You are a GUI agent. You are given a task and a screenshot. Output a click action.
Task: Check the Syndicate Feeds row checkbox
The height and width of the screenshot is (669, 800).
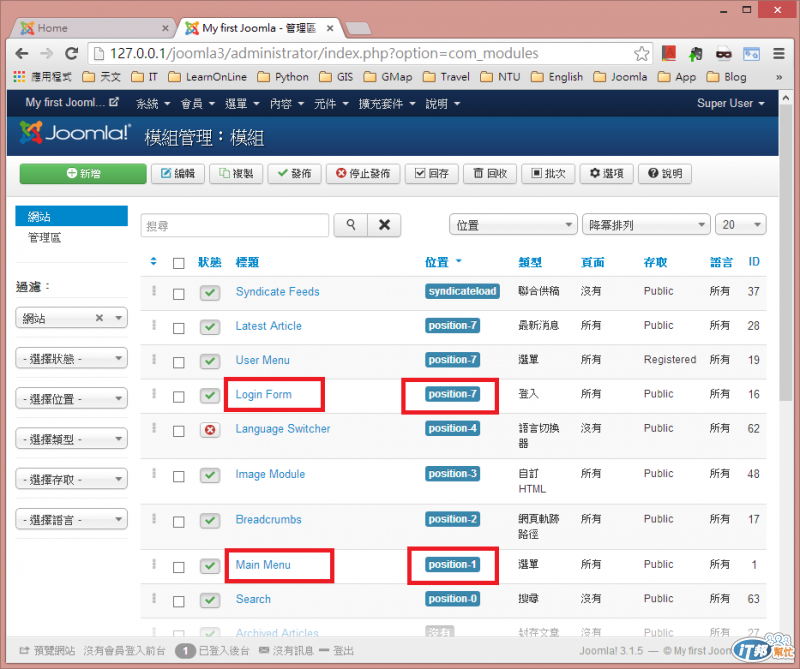(179, 294)
